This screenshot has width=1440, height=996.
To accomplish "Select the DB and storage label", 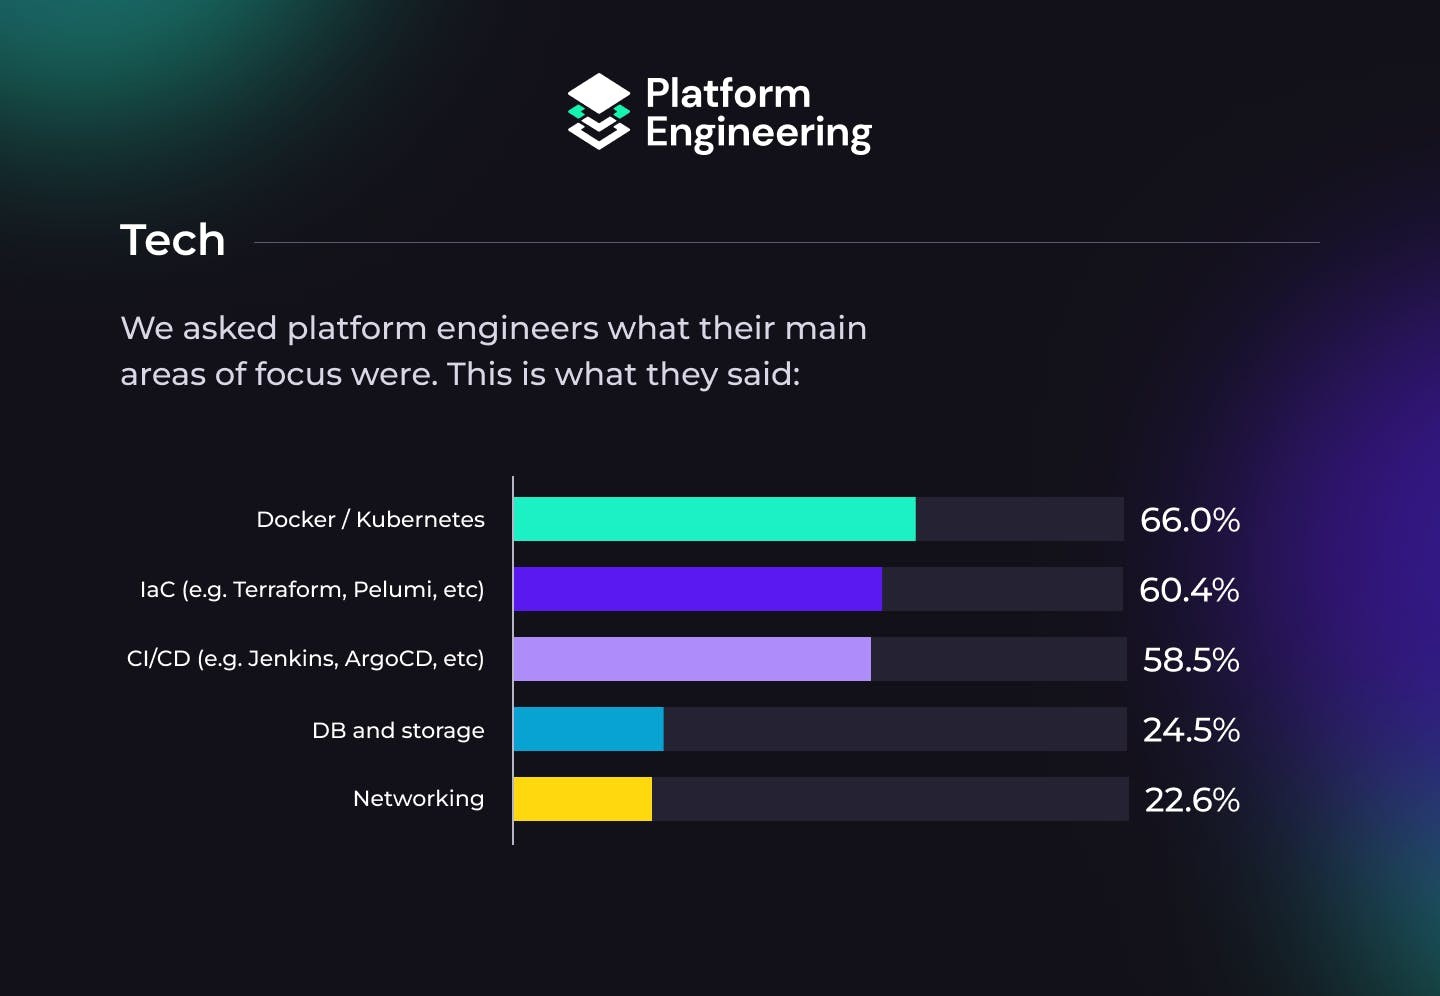I will pyautogui.click(x=398, y=730).
